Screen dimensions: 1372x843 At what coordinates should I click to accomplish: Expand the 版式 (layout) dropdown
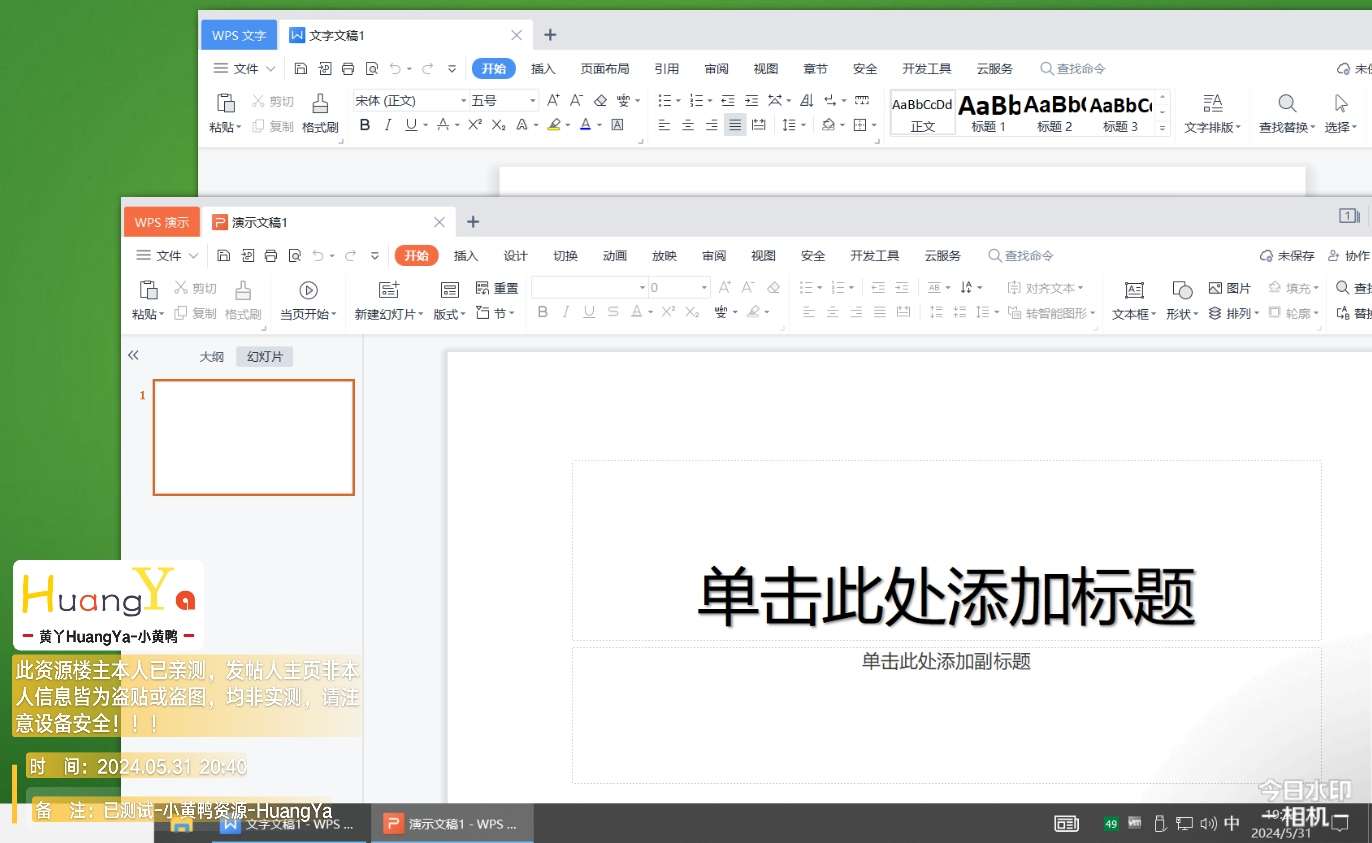(x=450, y=314)
